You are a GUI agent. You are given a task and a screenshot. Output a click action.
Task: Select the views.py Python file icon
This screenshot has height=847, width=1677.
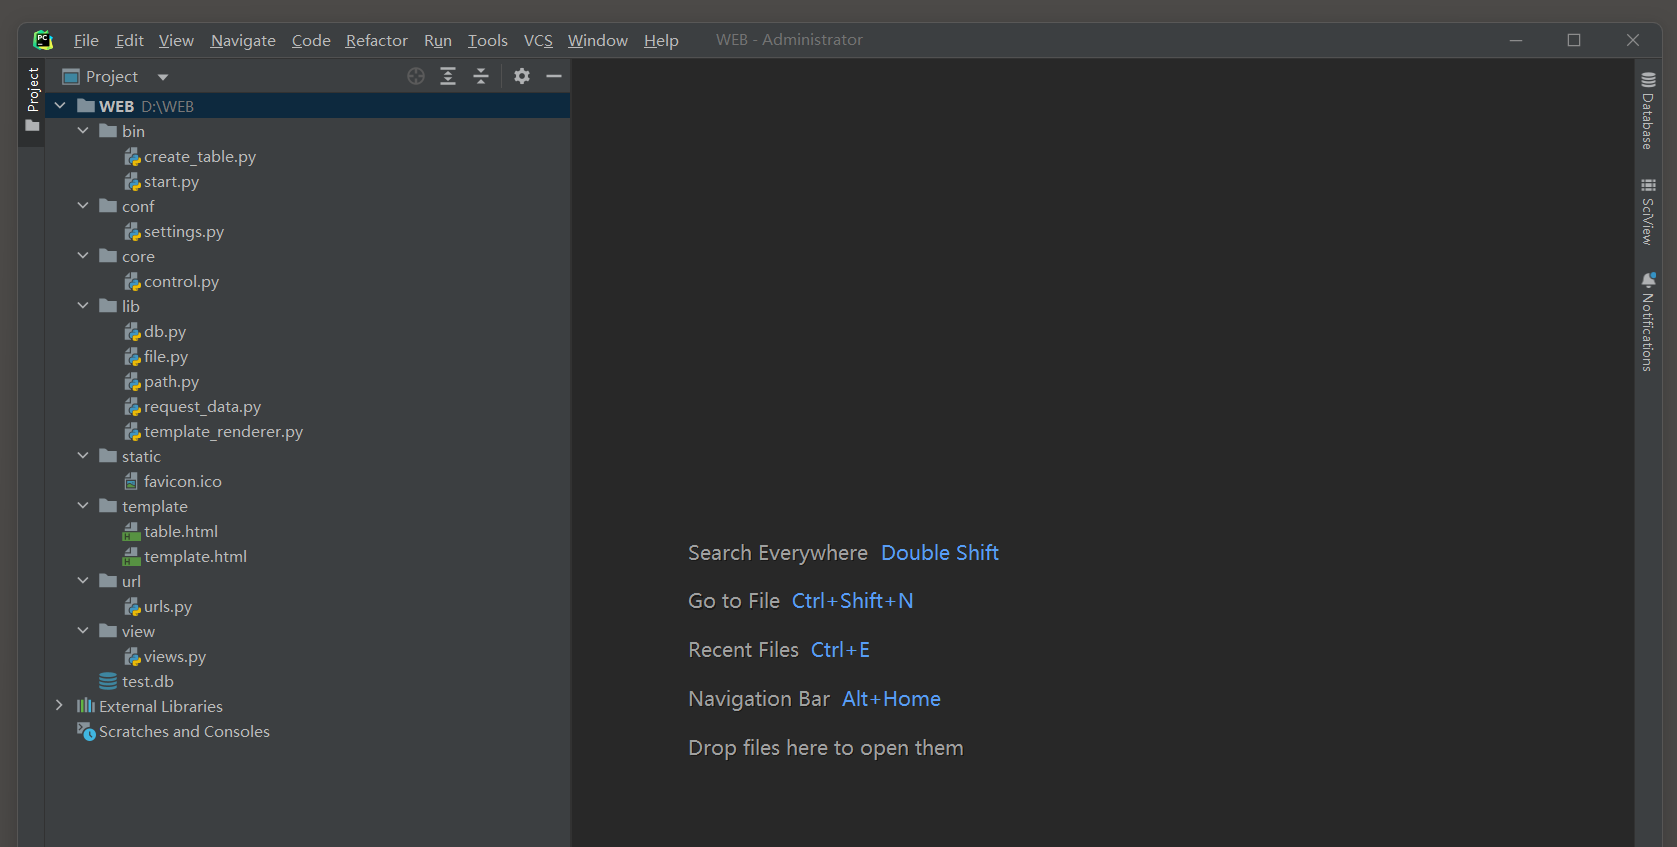(132, 657)
